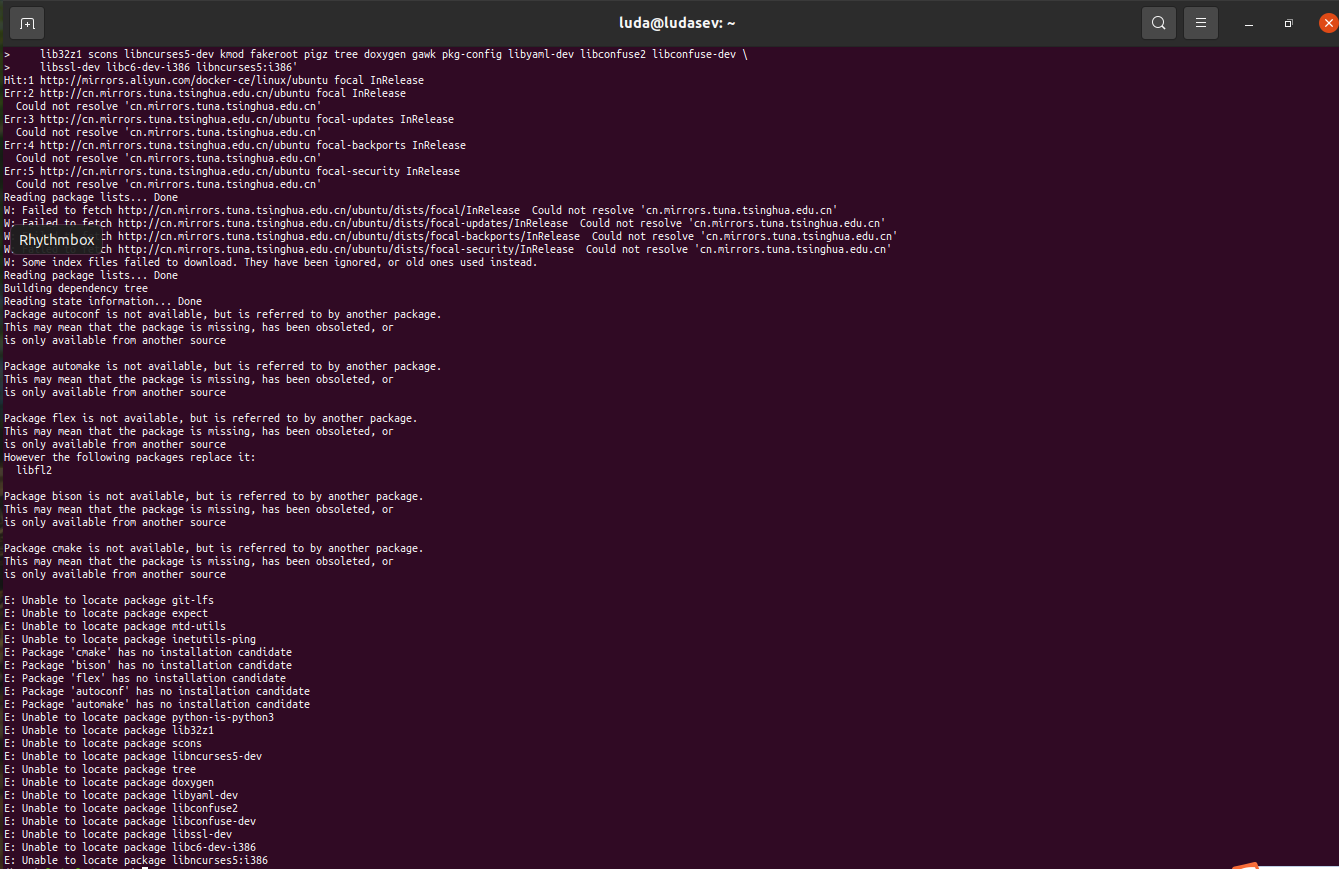The image size is (1339, 869).
Task: Restore down the terminal window
Action: coord(1289,23)
